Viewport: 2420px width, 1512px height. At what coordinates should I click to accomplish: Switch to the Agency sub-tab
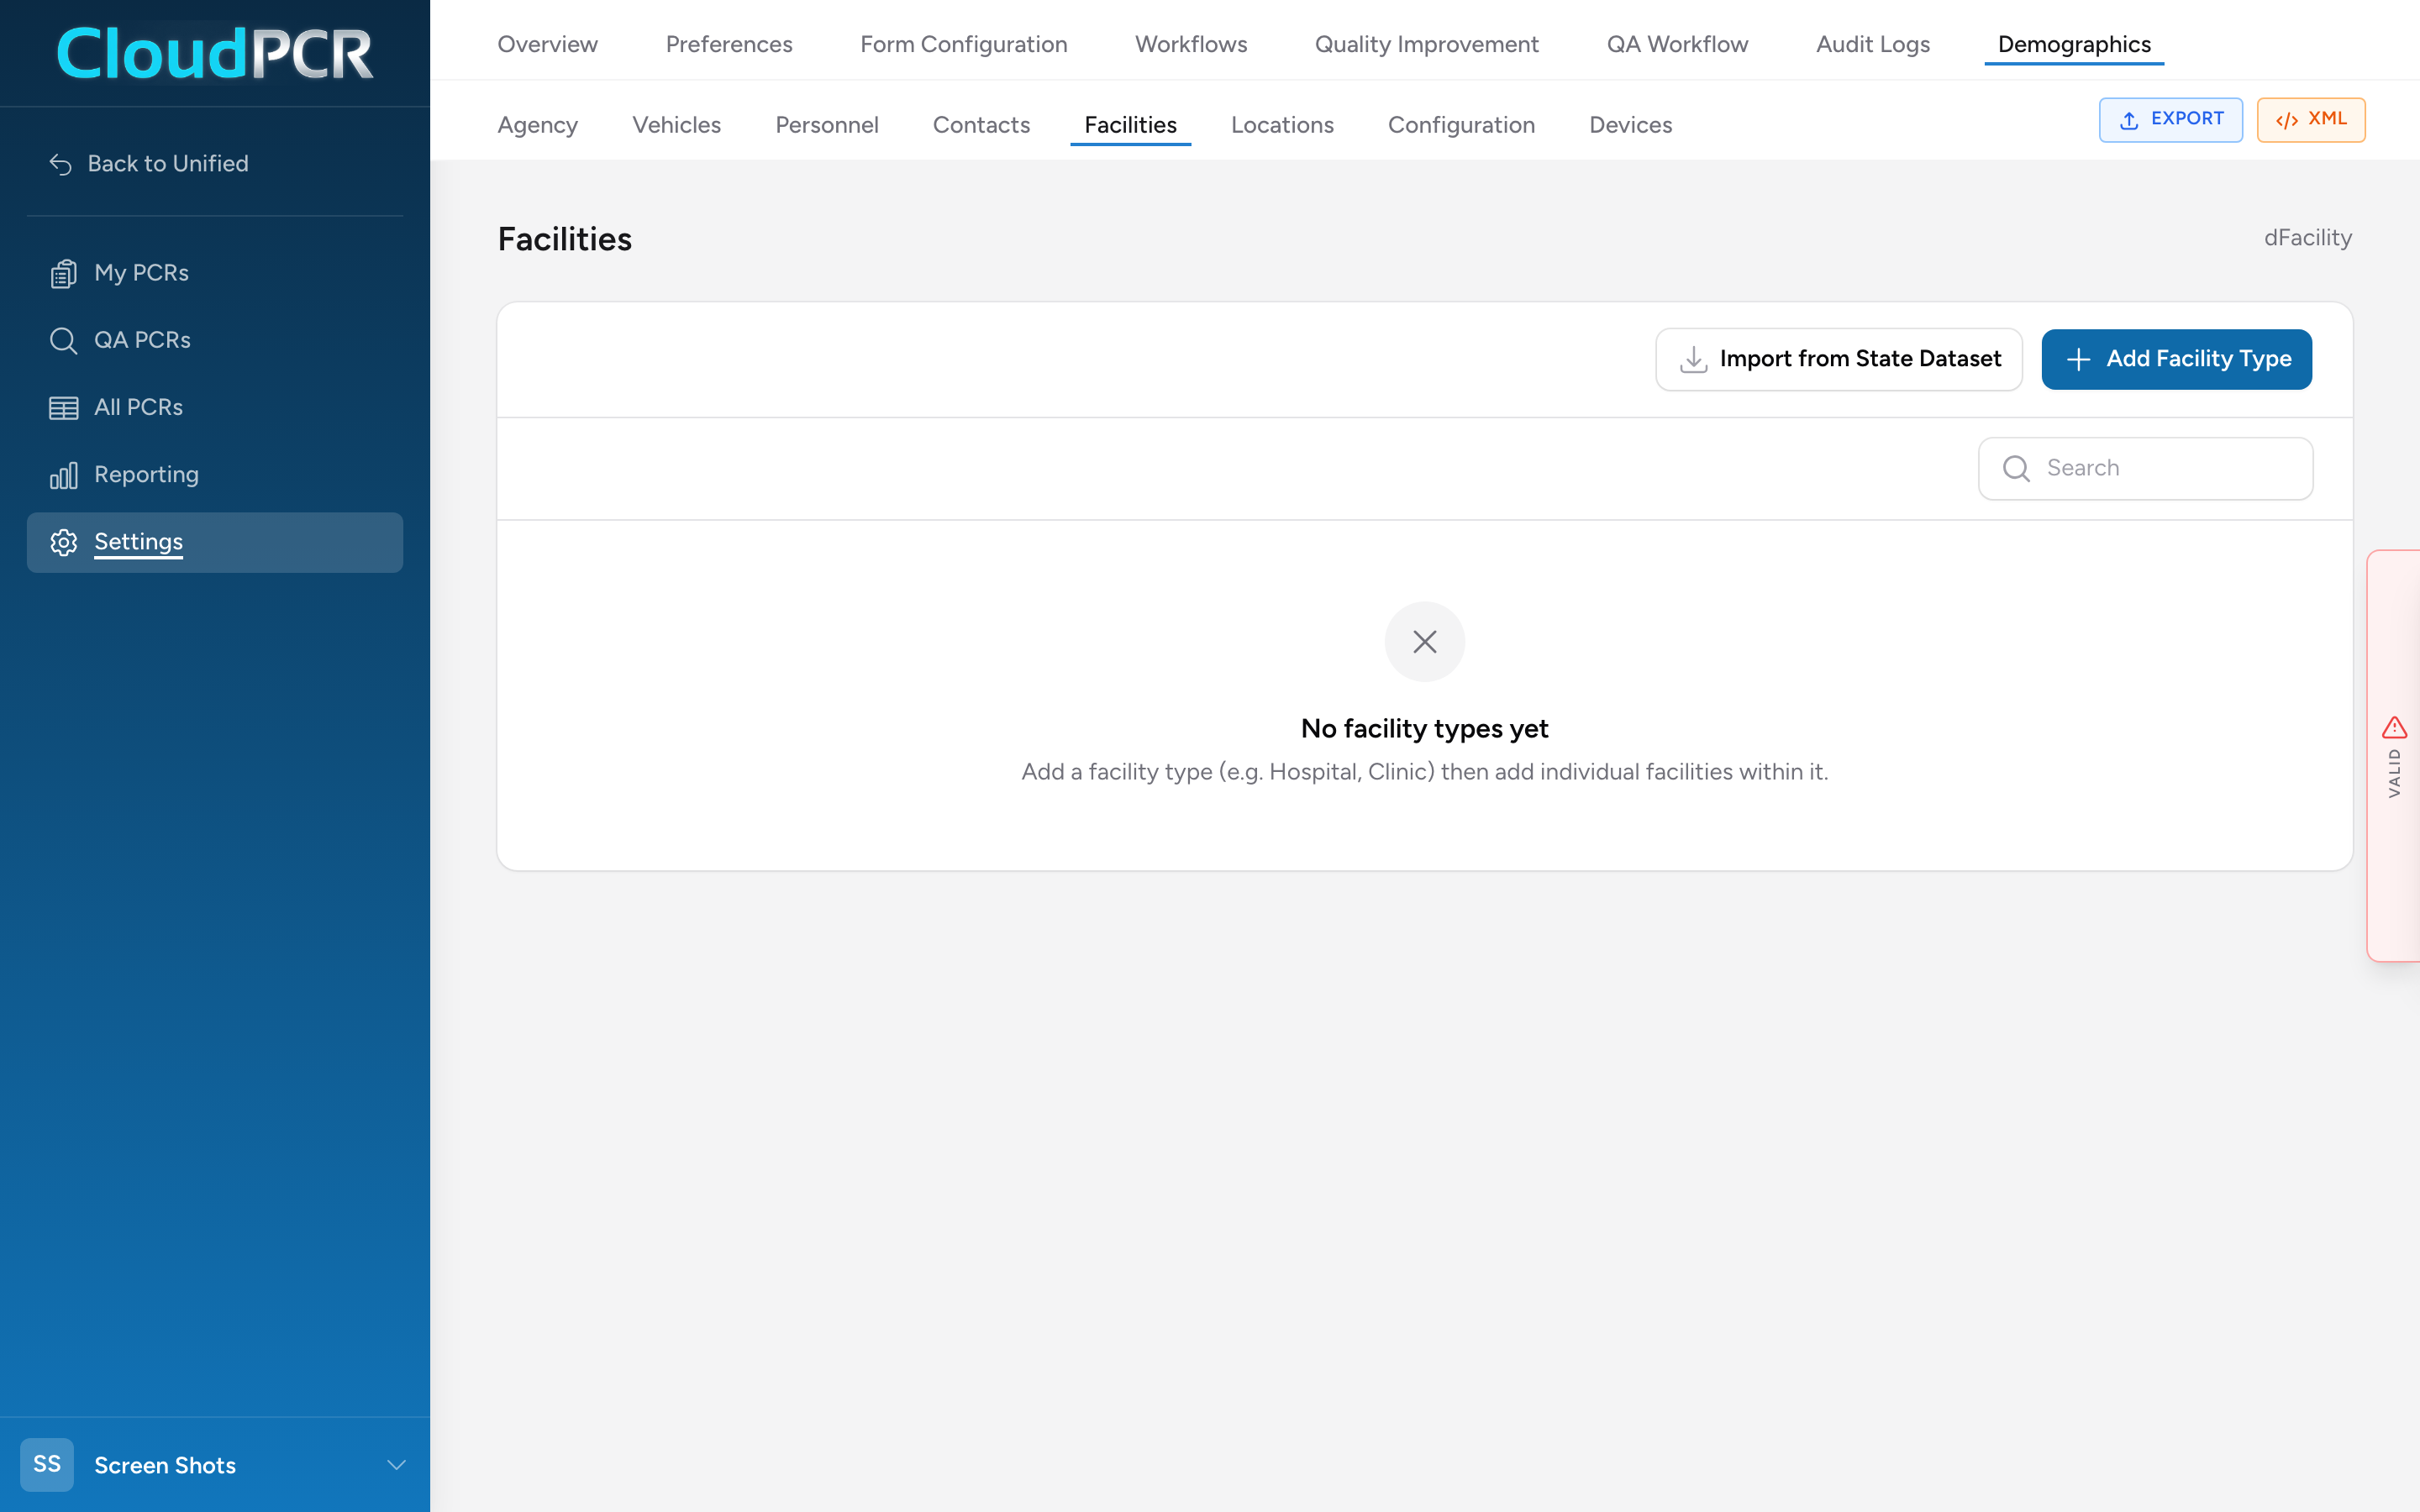[x=537, y=125]
